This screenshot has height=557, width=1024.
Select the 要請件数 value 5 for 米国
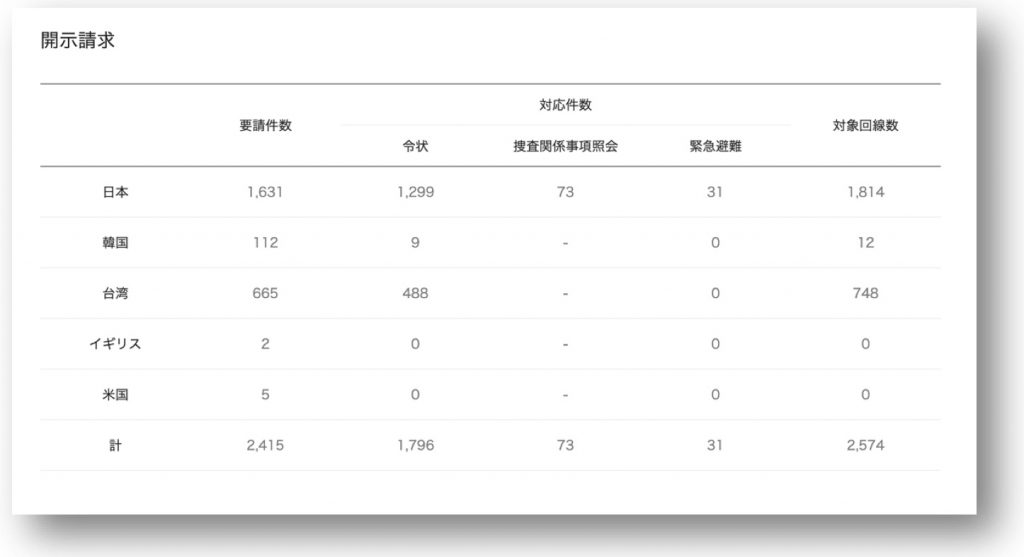point(265,394)
